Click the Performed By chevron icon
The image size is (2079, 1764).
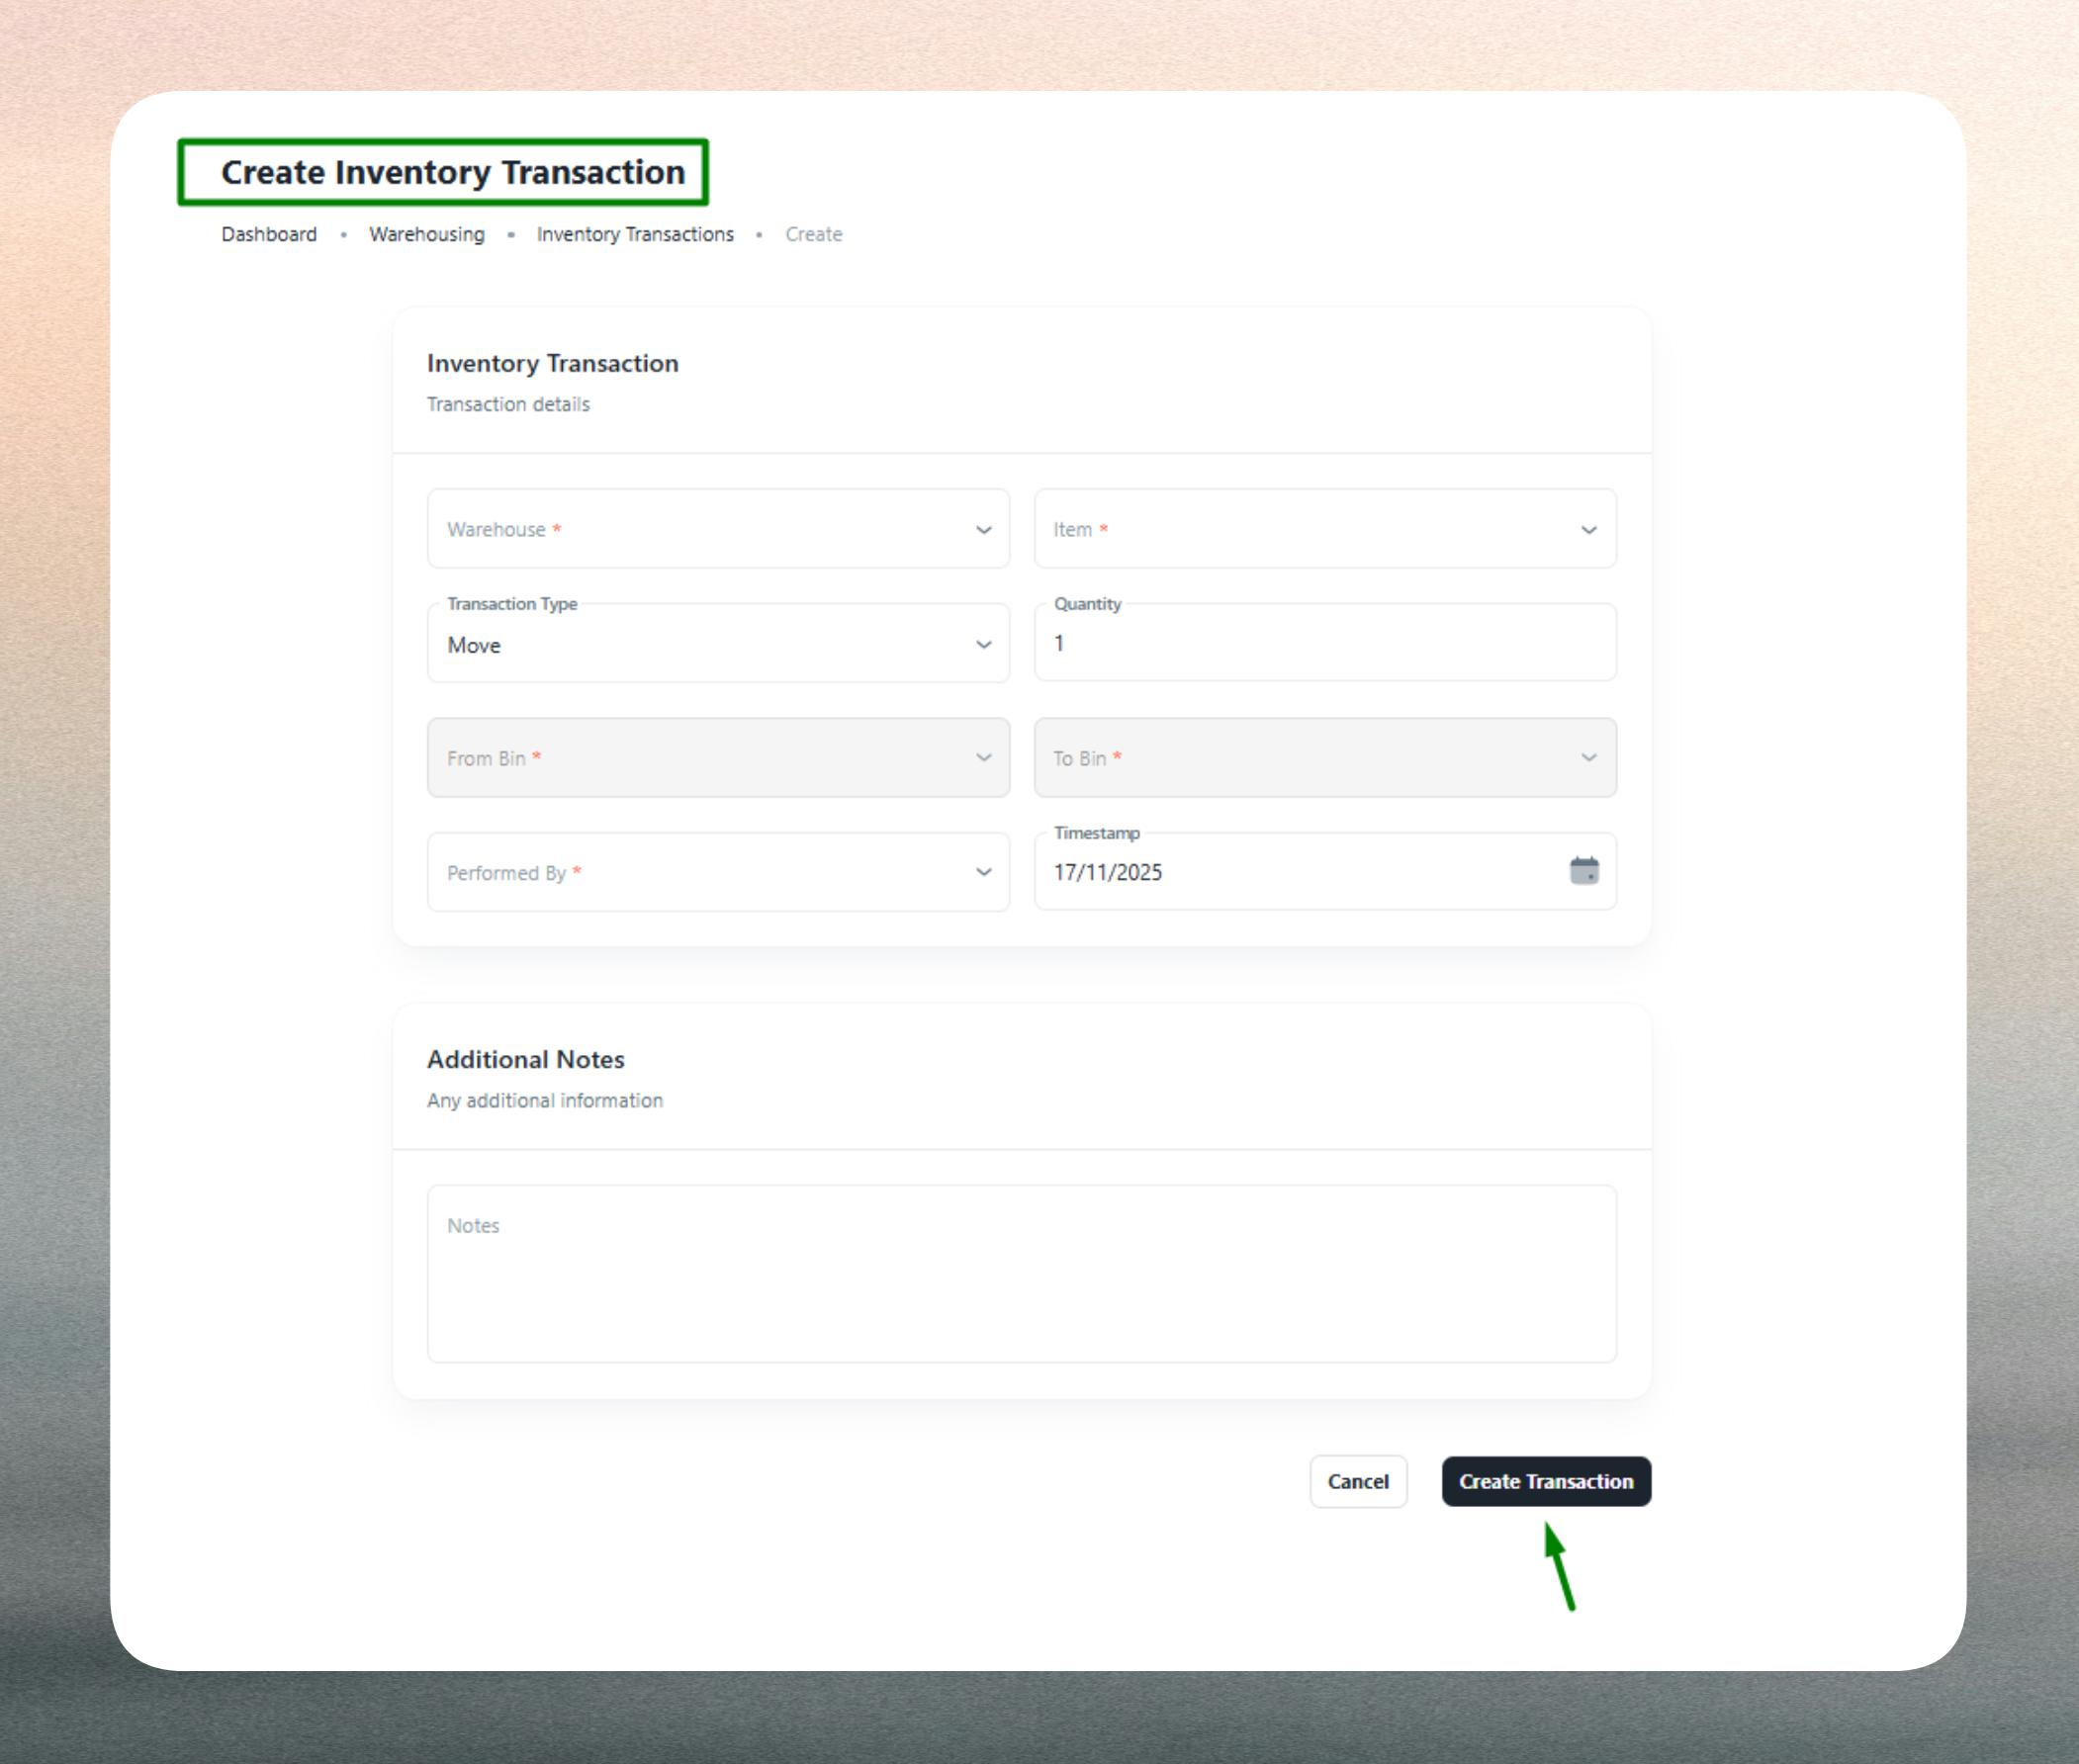[x=984, y=871]
